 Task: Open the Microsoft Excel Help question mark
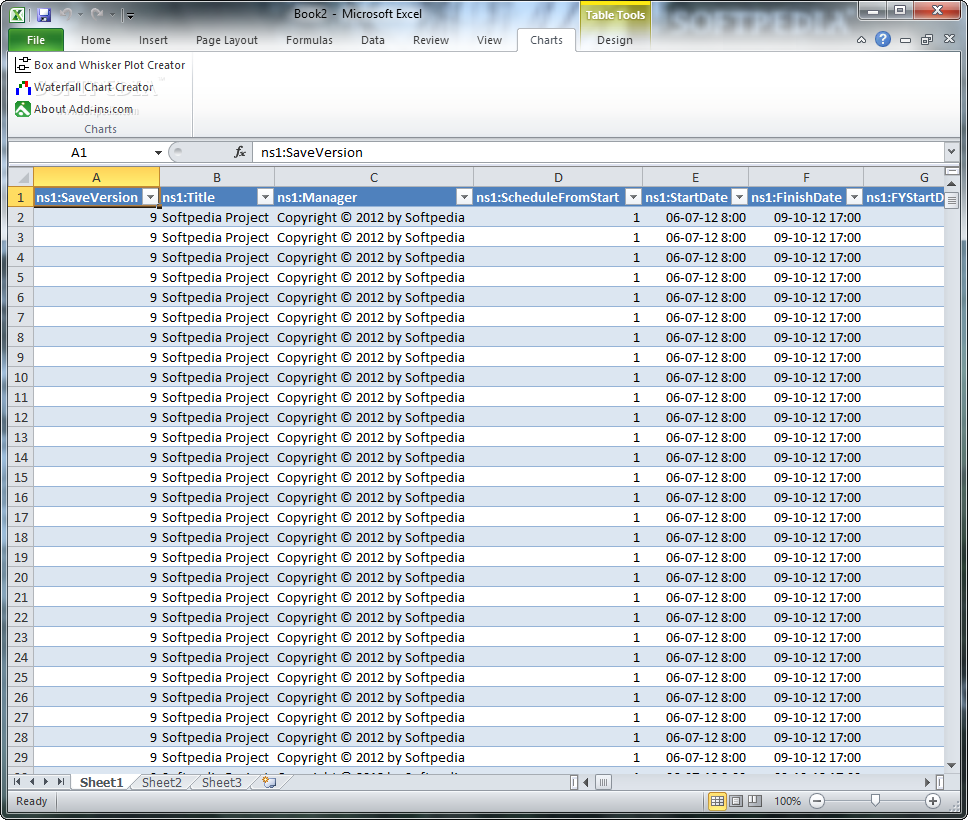click(x=883, y=40)
